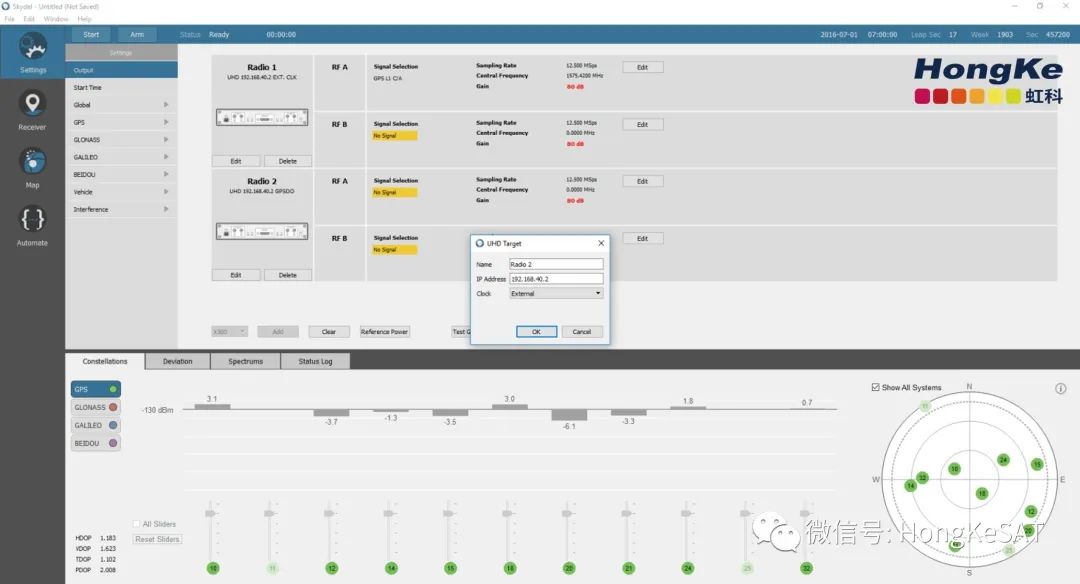
Task: Select satellite 21 icon below its slider
Action: (628, 568)
